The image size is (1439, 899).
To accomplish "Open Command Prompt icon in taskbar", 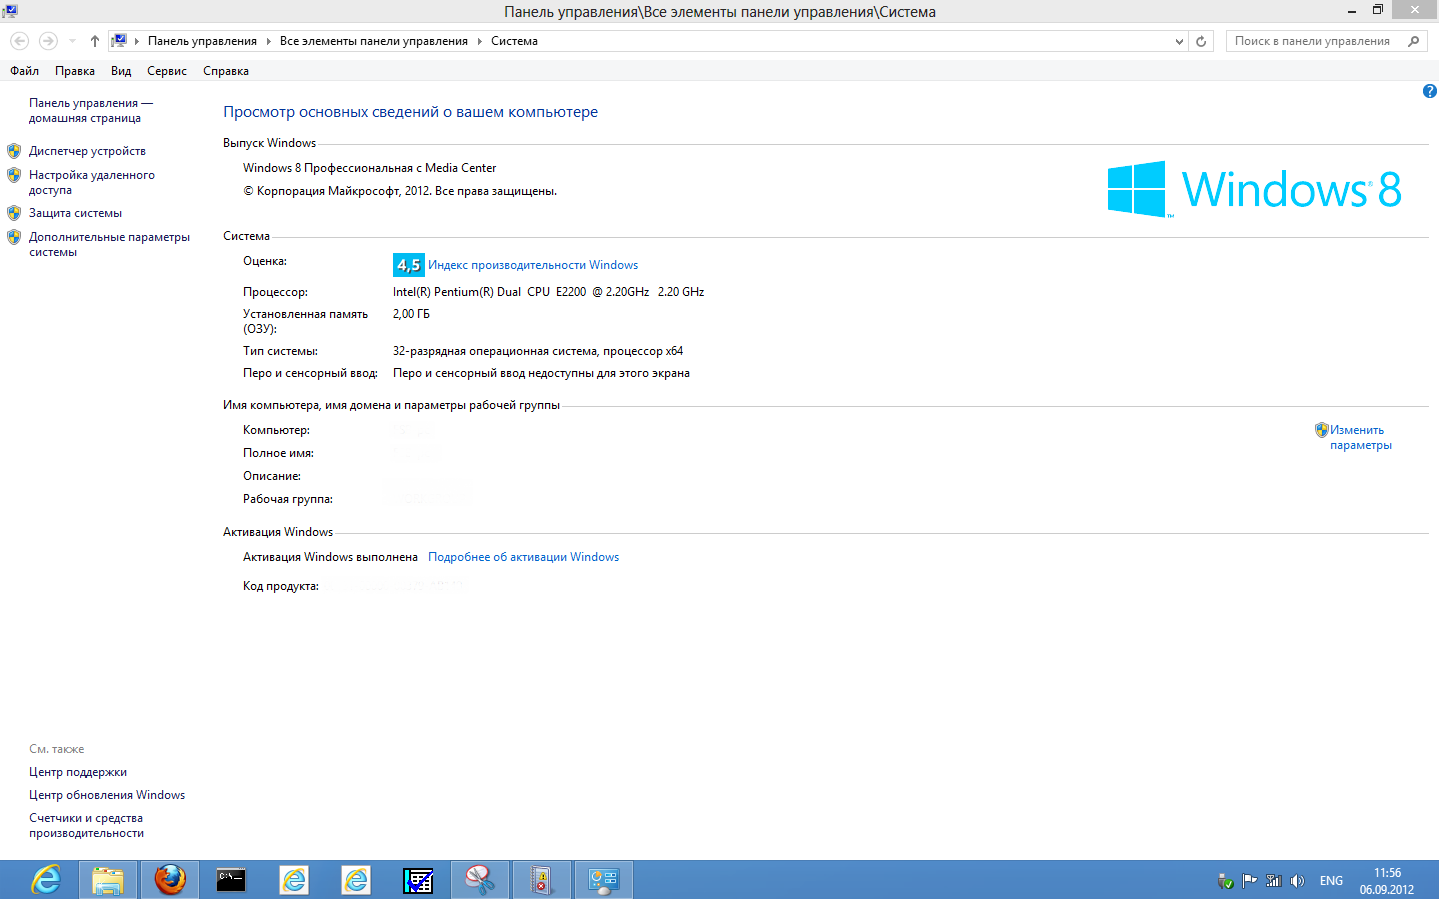I will coord(231,880).
